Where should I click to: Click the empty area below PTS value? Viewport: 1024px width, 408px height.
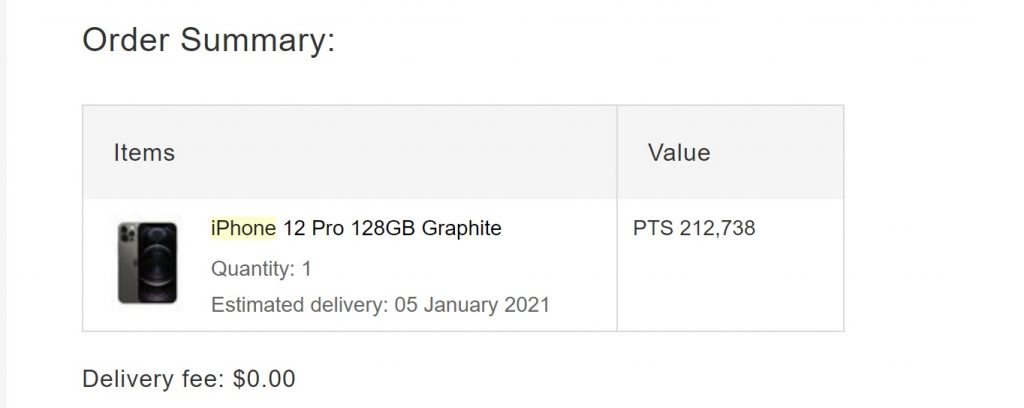point(730,287)
